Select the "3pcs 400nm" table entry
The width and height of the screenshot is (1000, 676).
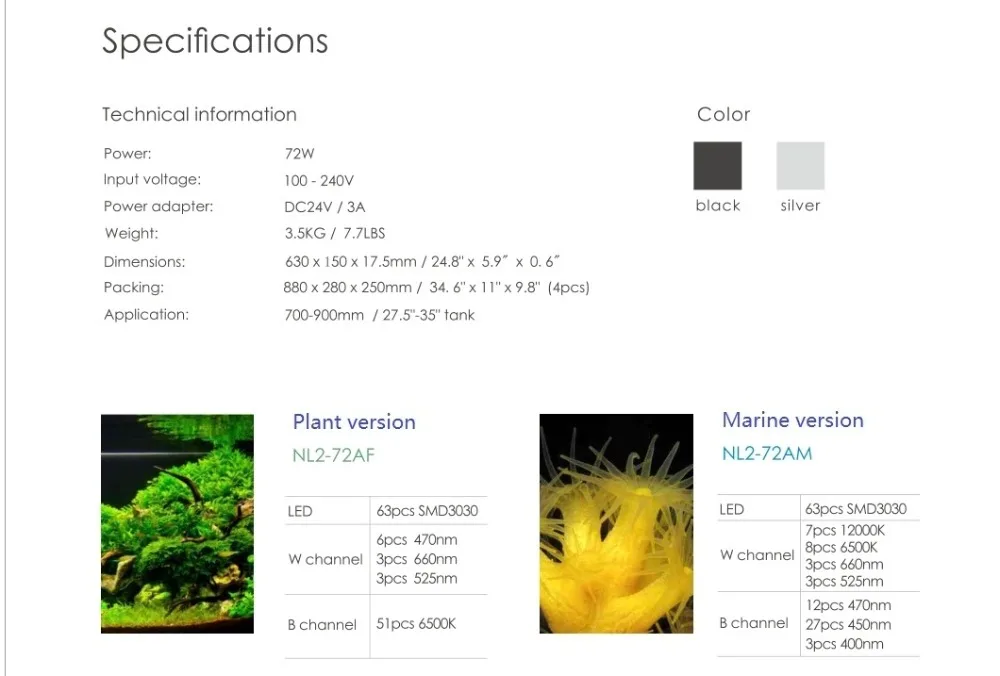click(844, 644)
